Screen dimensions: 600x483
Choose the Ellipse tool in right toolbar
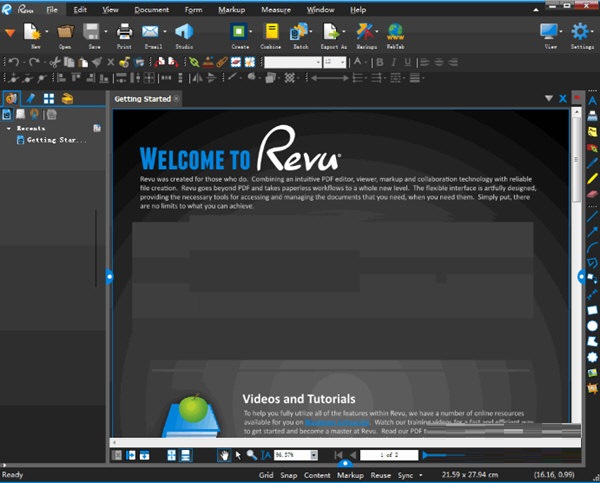coord(592,326)
